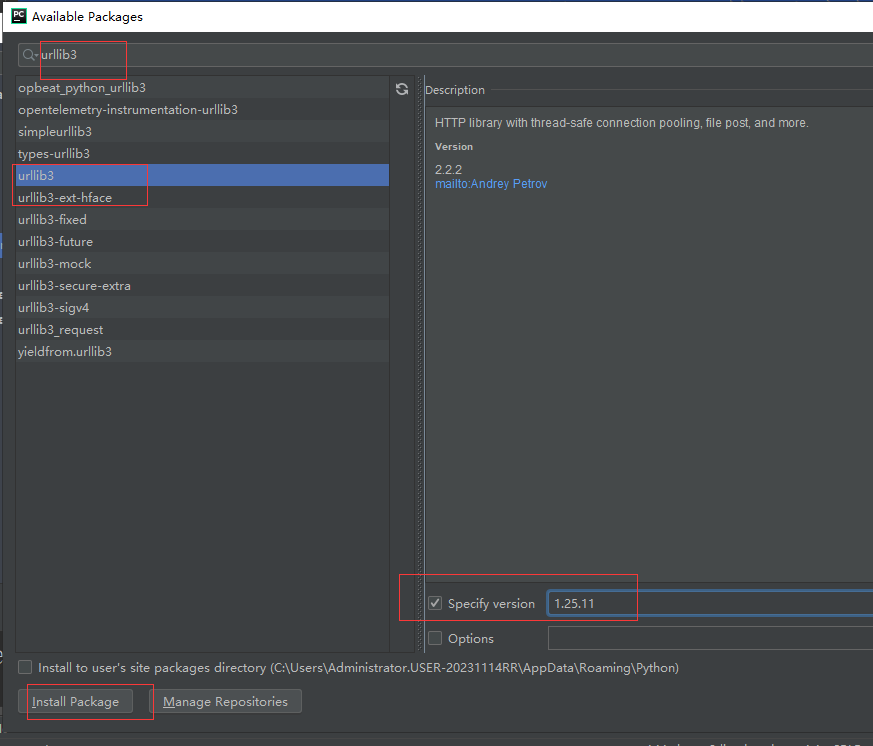Focus the Options text field
Viewport: 873px width, 746px height.
pyautogui.click(x=710, y=638)
